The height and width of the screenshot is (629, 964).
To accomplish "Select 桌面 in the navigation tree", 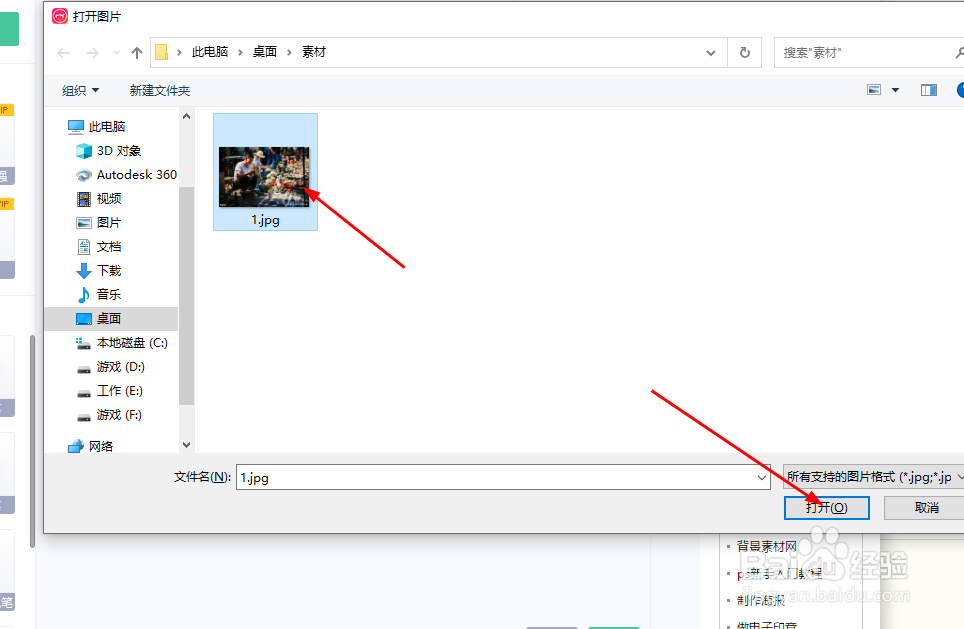I will click(x=111, y=318).
